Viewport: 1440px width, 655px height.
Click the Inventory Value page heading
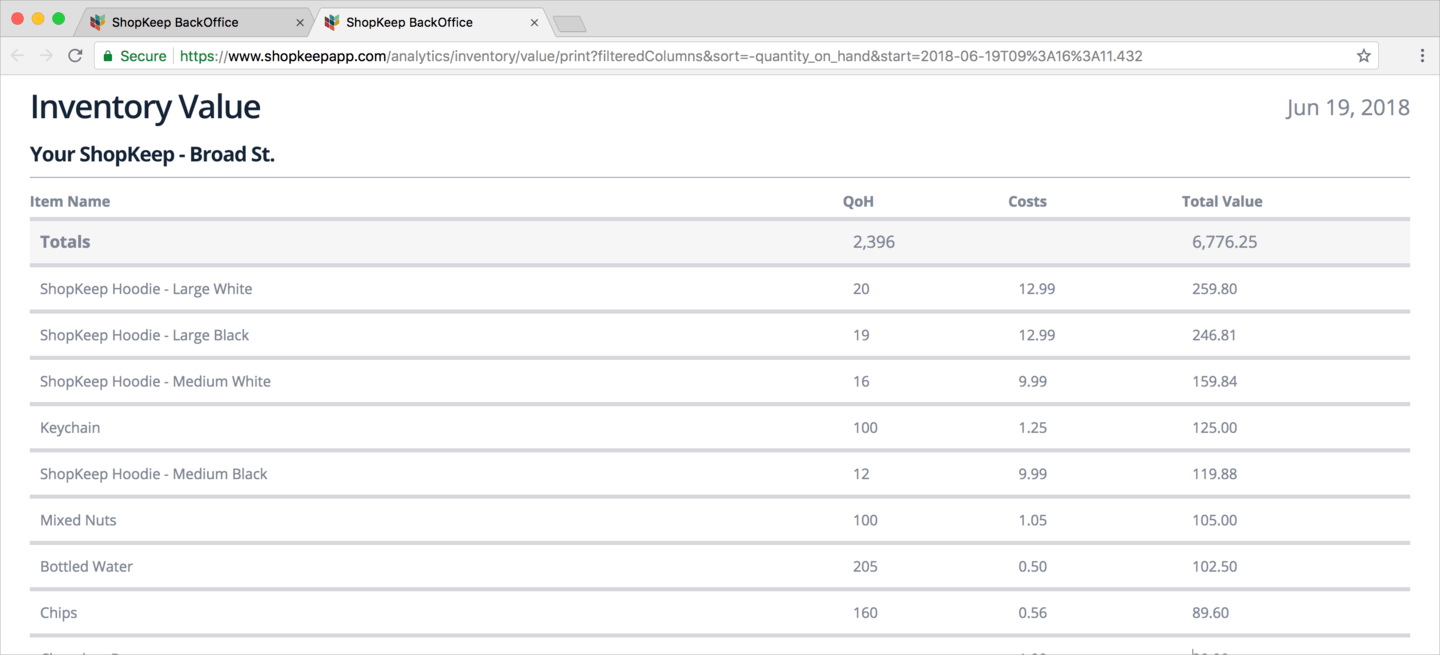pyautogui.click(x=145, y=107)
